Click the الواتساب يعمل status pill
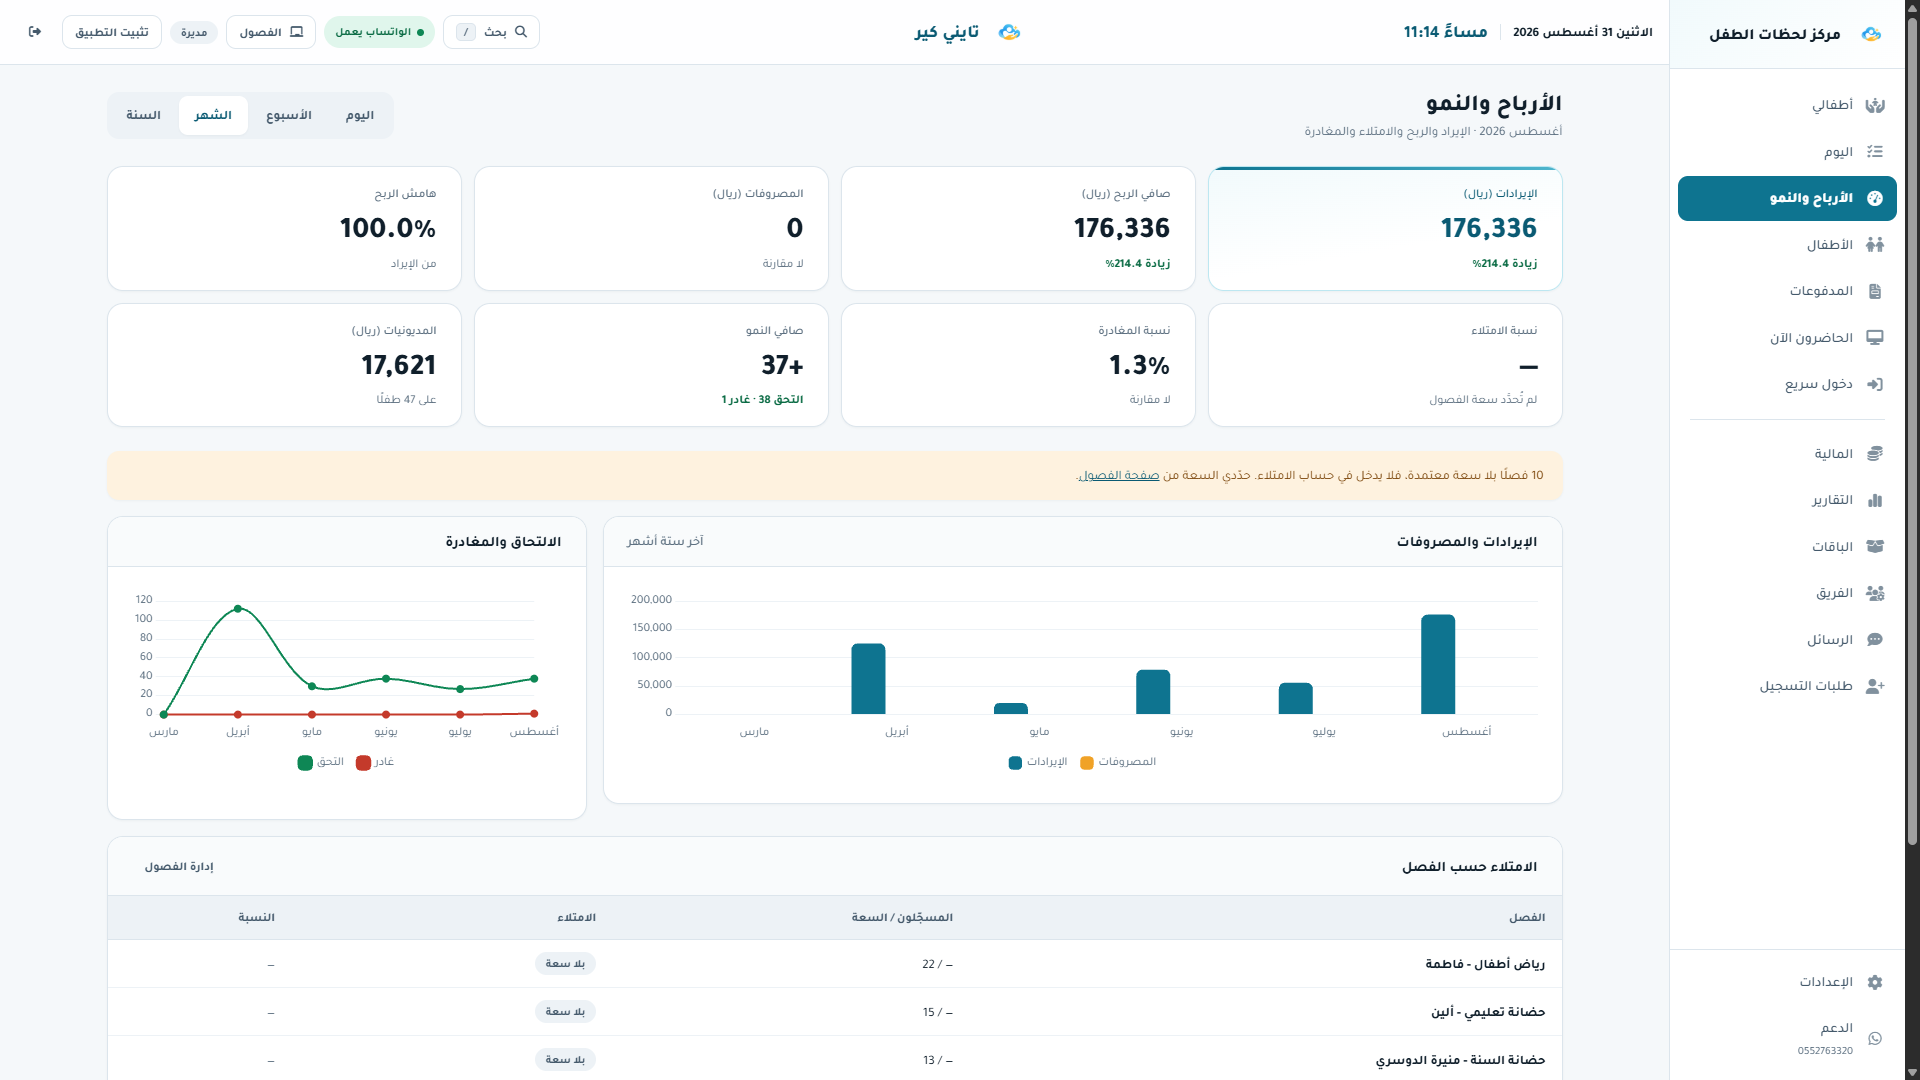 coord(379,32)
